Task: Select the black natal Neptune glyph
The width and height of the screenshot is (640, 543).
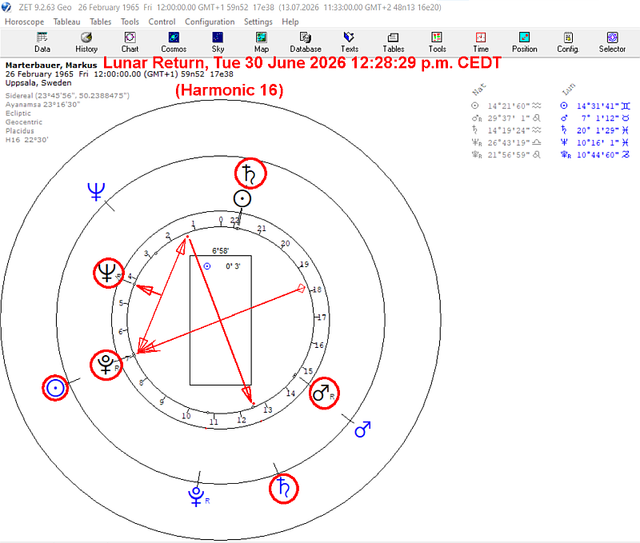Action: tap(108, 273)
